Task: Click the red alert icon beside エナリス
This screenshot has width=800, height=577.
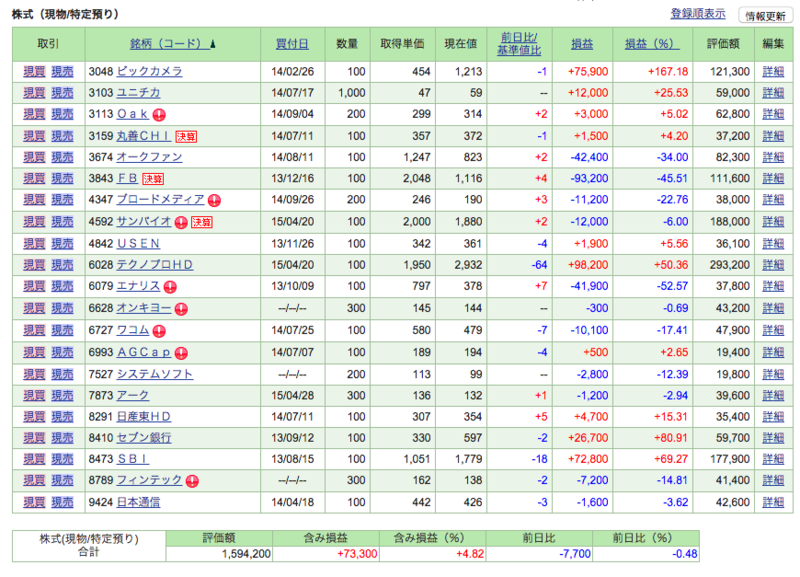Action: tap(170, 287)
